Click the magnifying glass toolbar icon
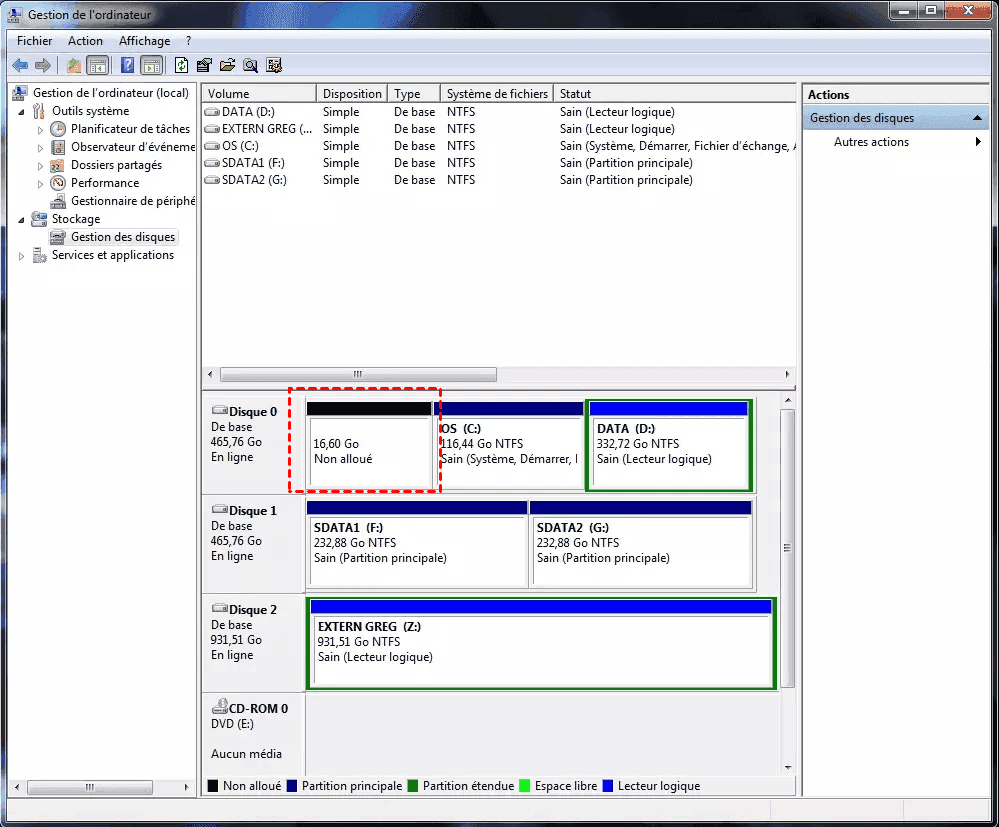999x827 pixels. (x=250, y=66)
